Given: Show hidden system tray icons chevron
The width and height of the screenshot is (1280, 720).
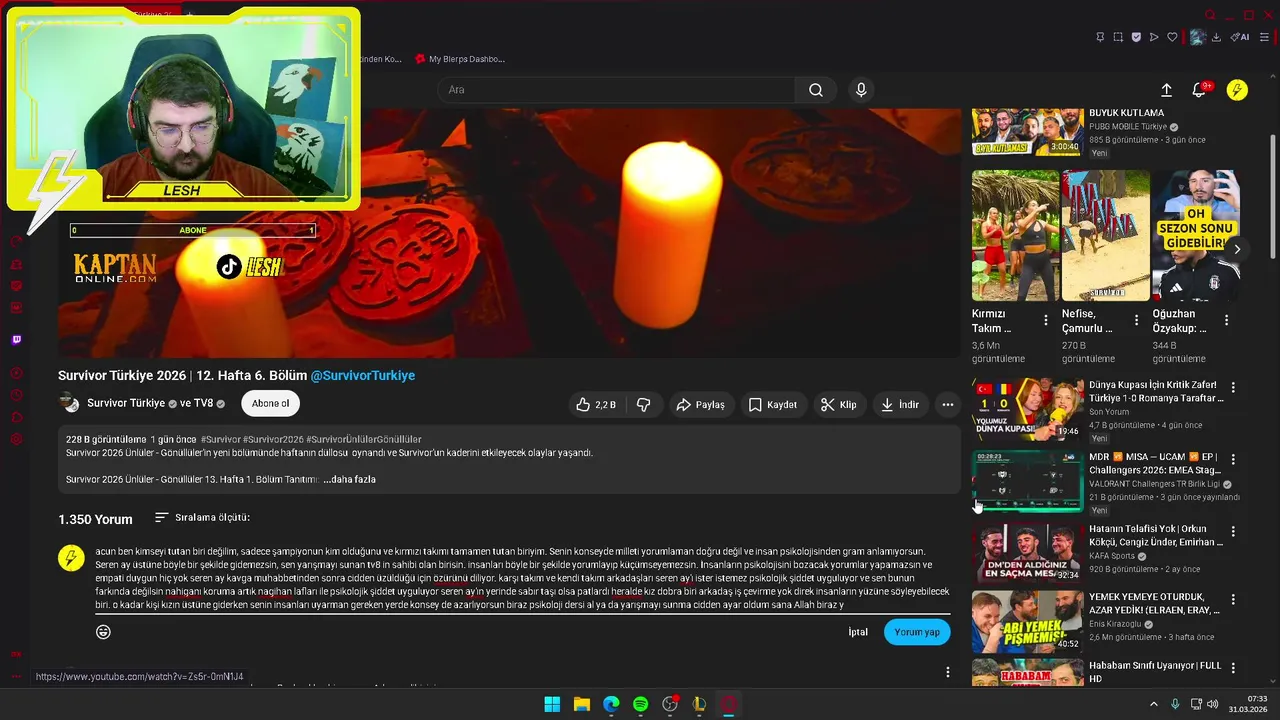Looking at the screenshot, I should 1154,704.
